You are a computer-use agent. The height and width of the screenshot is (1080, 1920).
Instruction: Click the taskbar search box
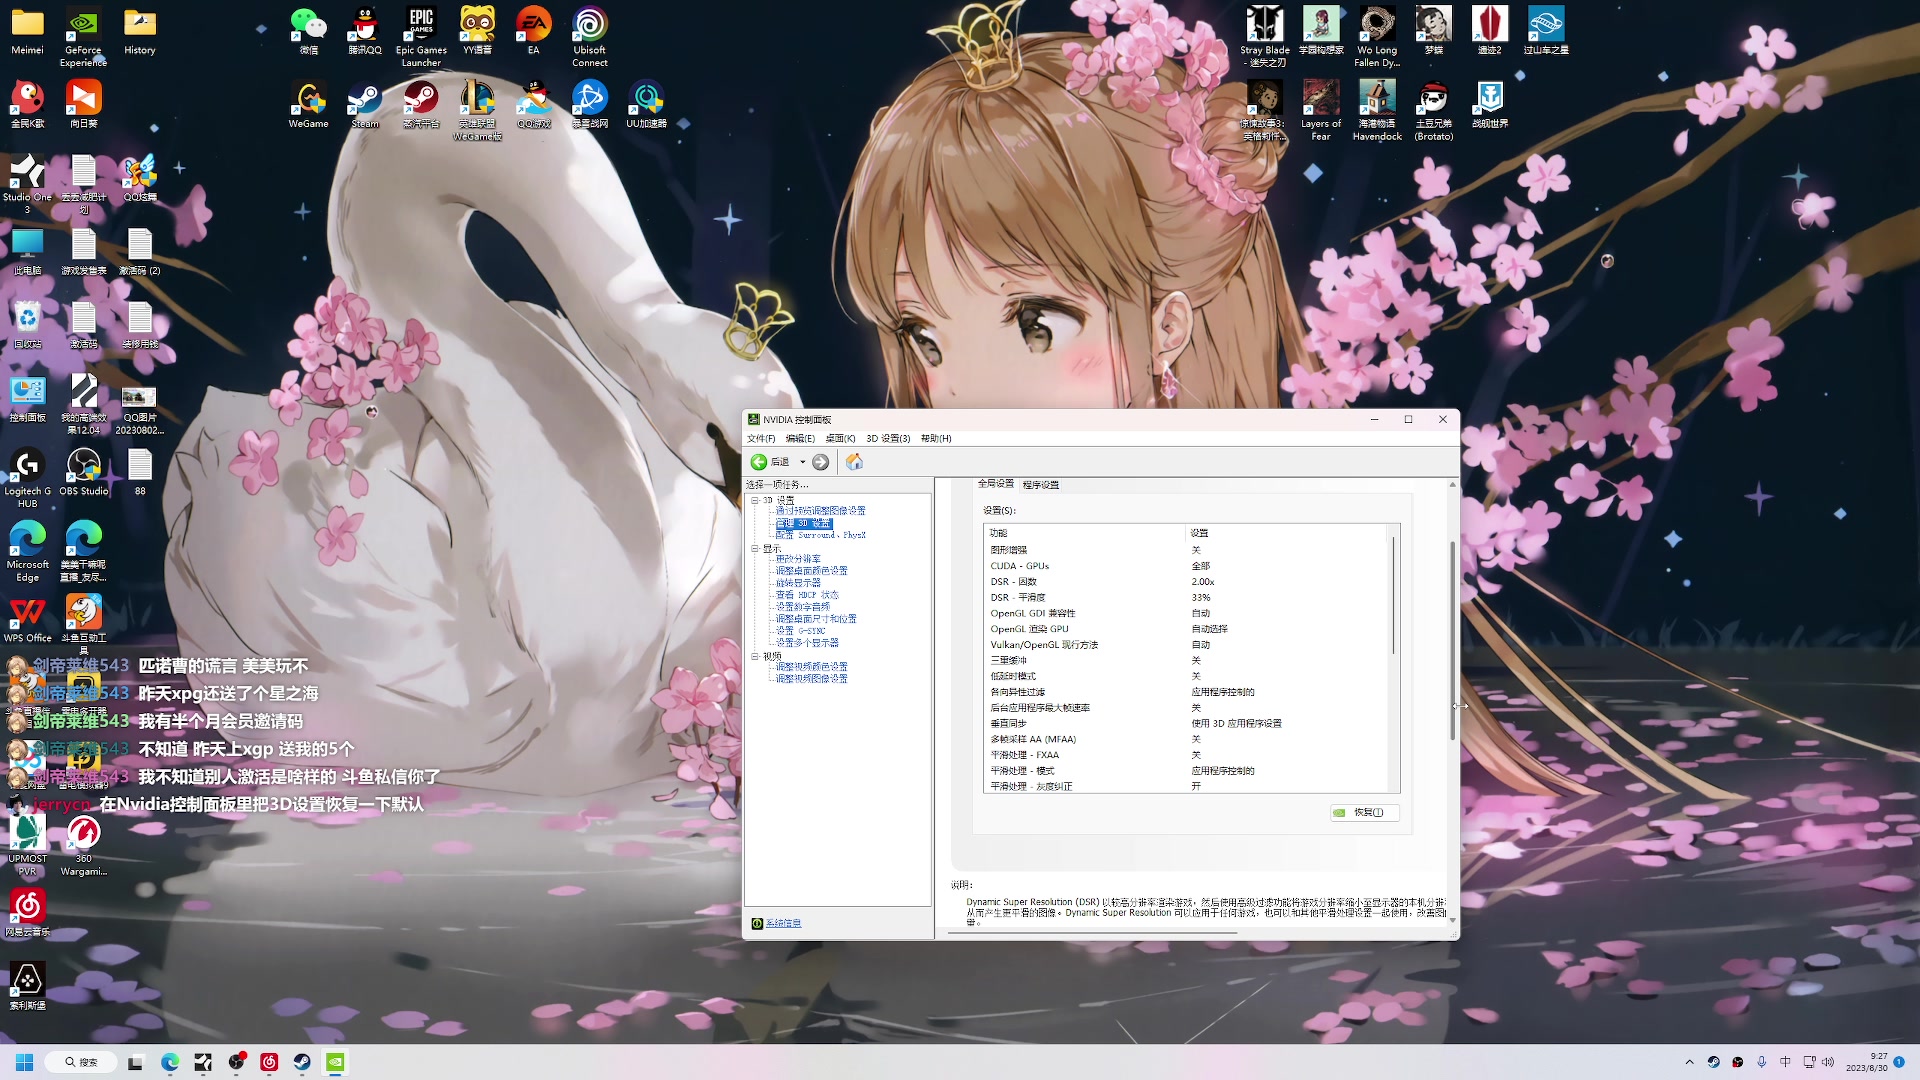[x=82, y=1062]
